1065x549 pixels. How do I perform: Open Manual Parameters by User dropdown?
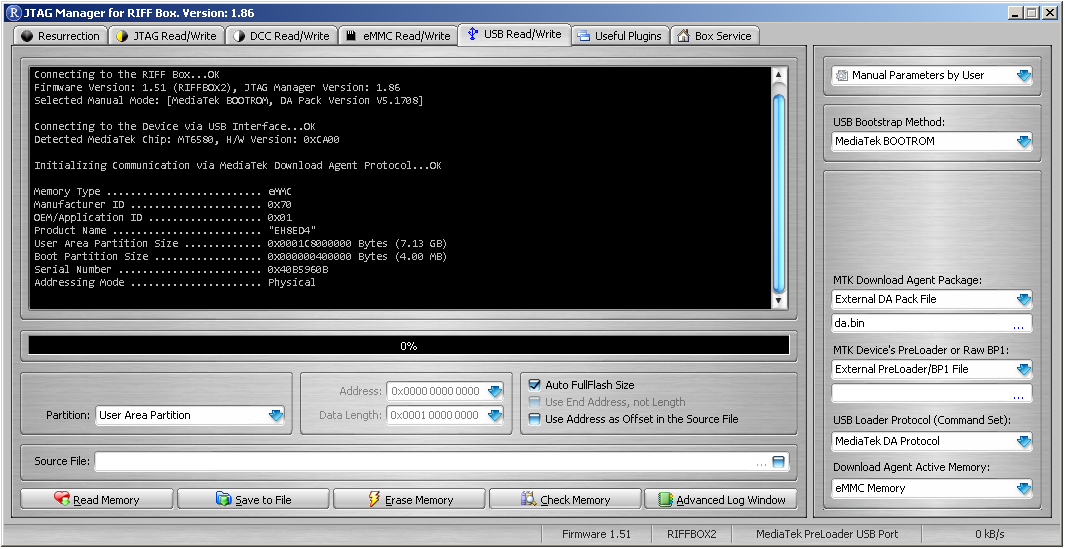(x=1024, y=75)
